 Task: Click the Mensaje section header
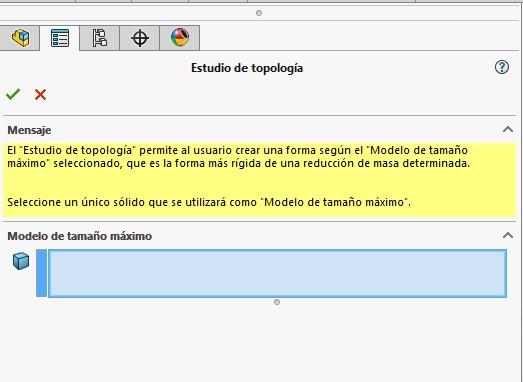click(x=29, y=130)
